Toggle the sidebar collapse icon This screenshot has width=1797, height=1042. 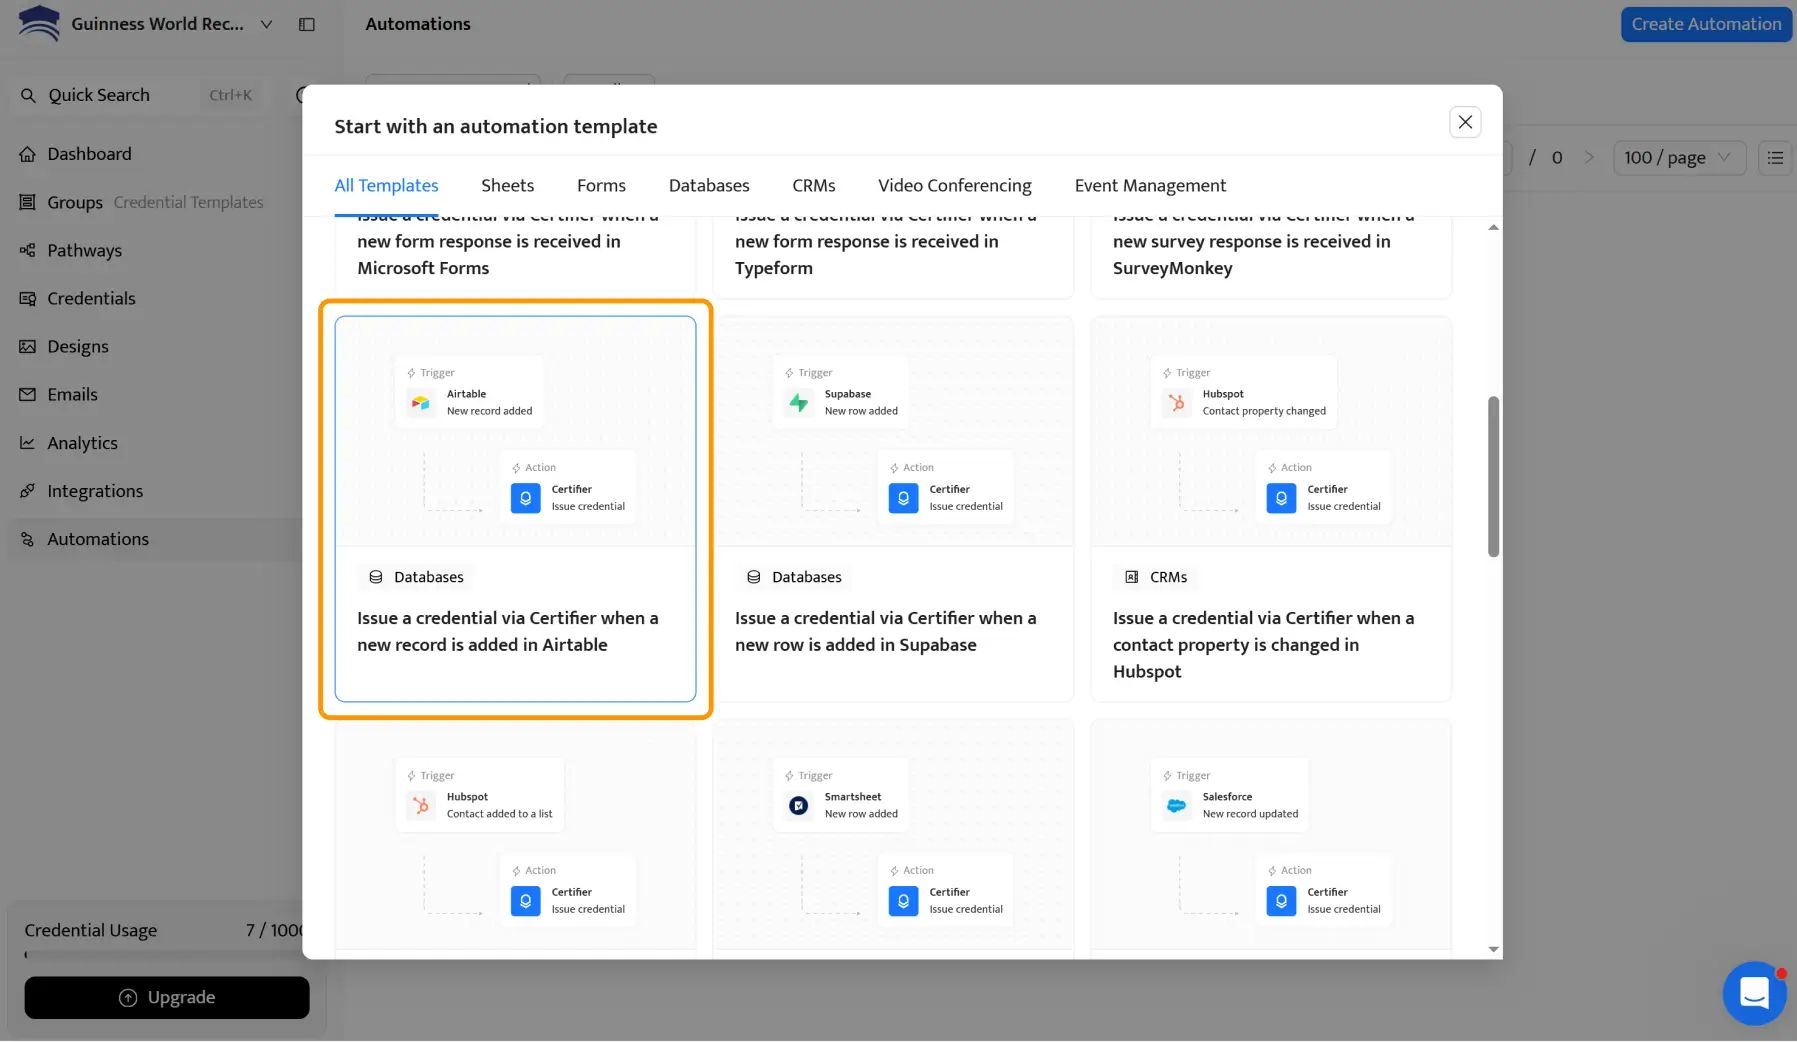pos(307,24)
